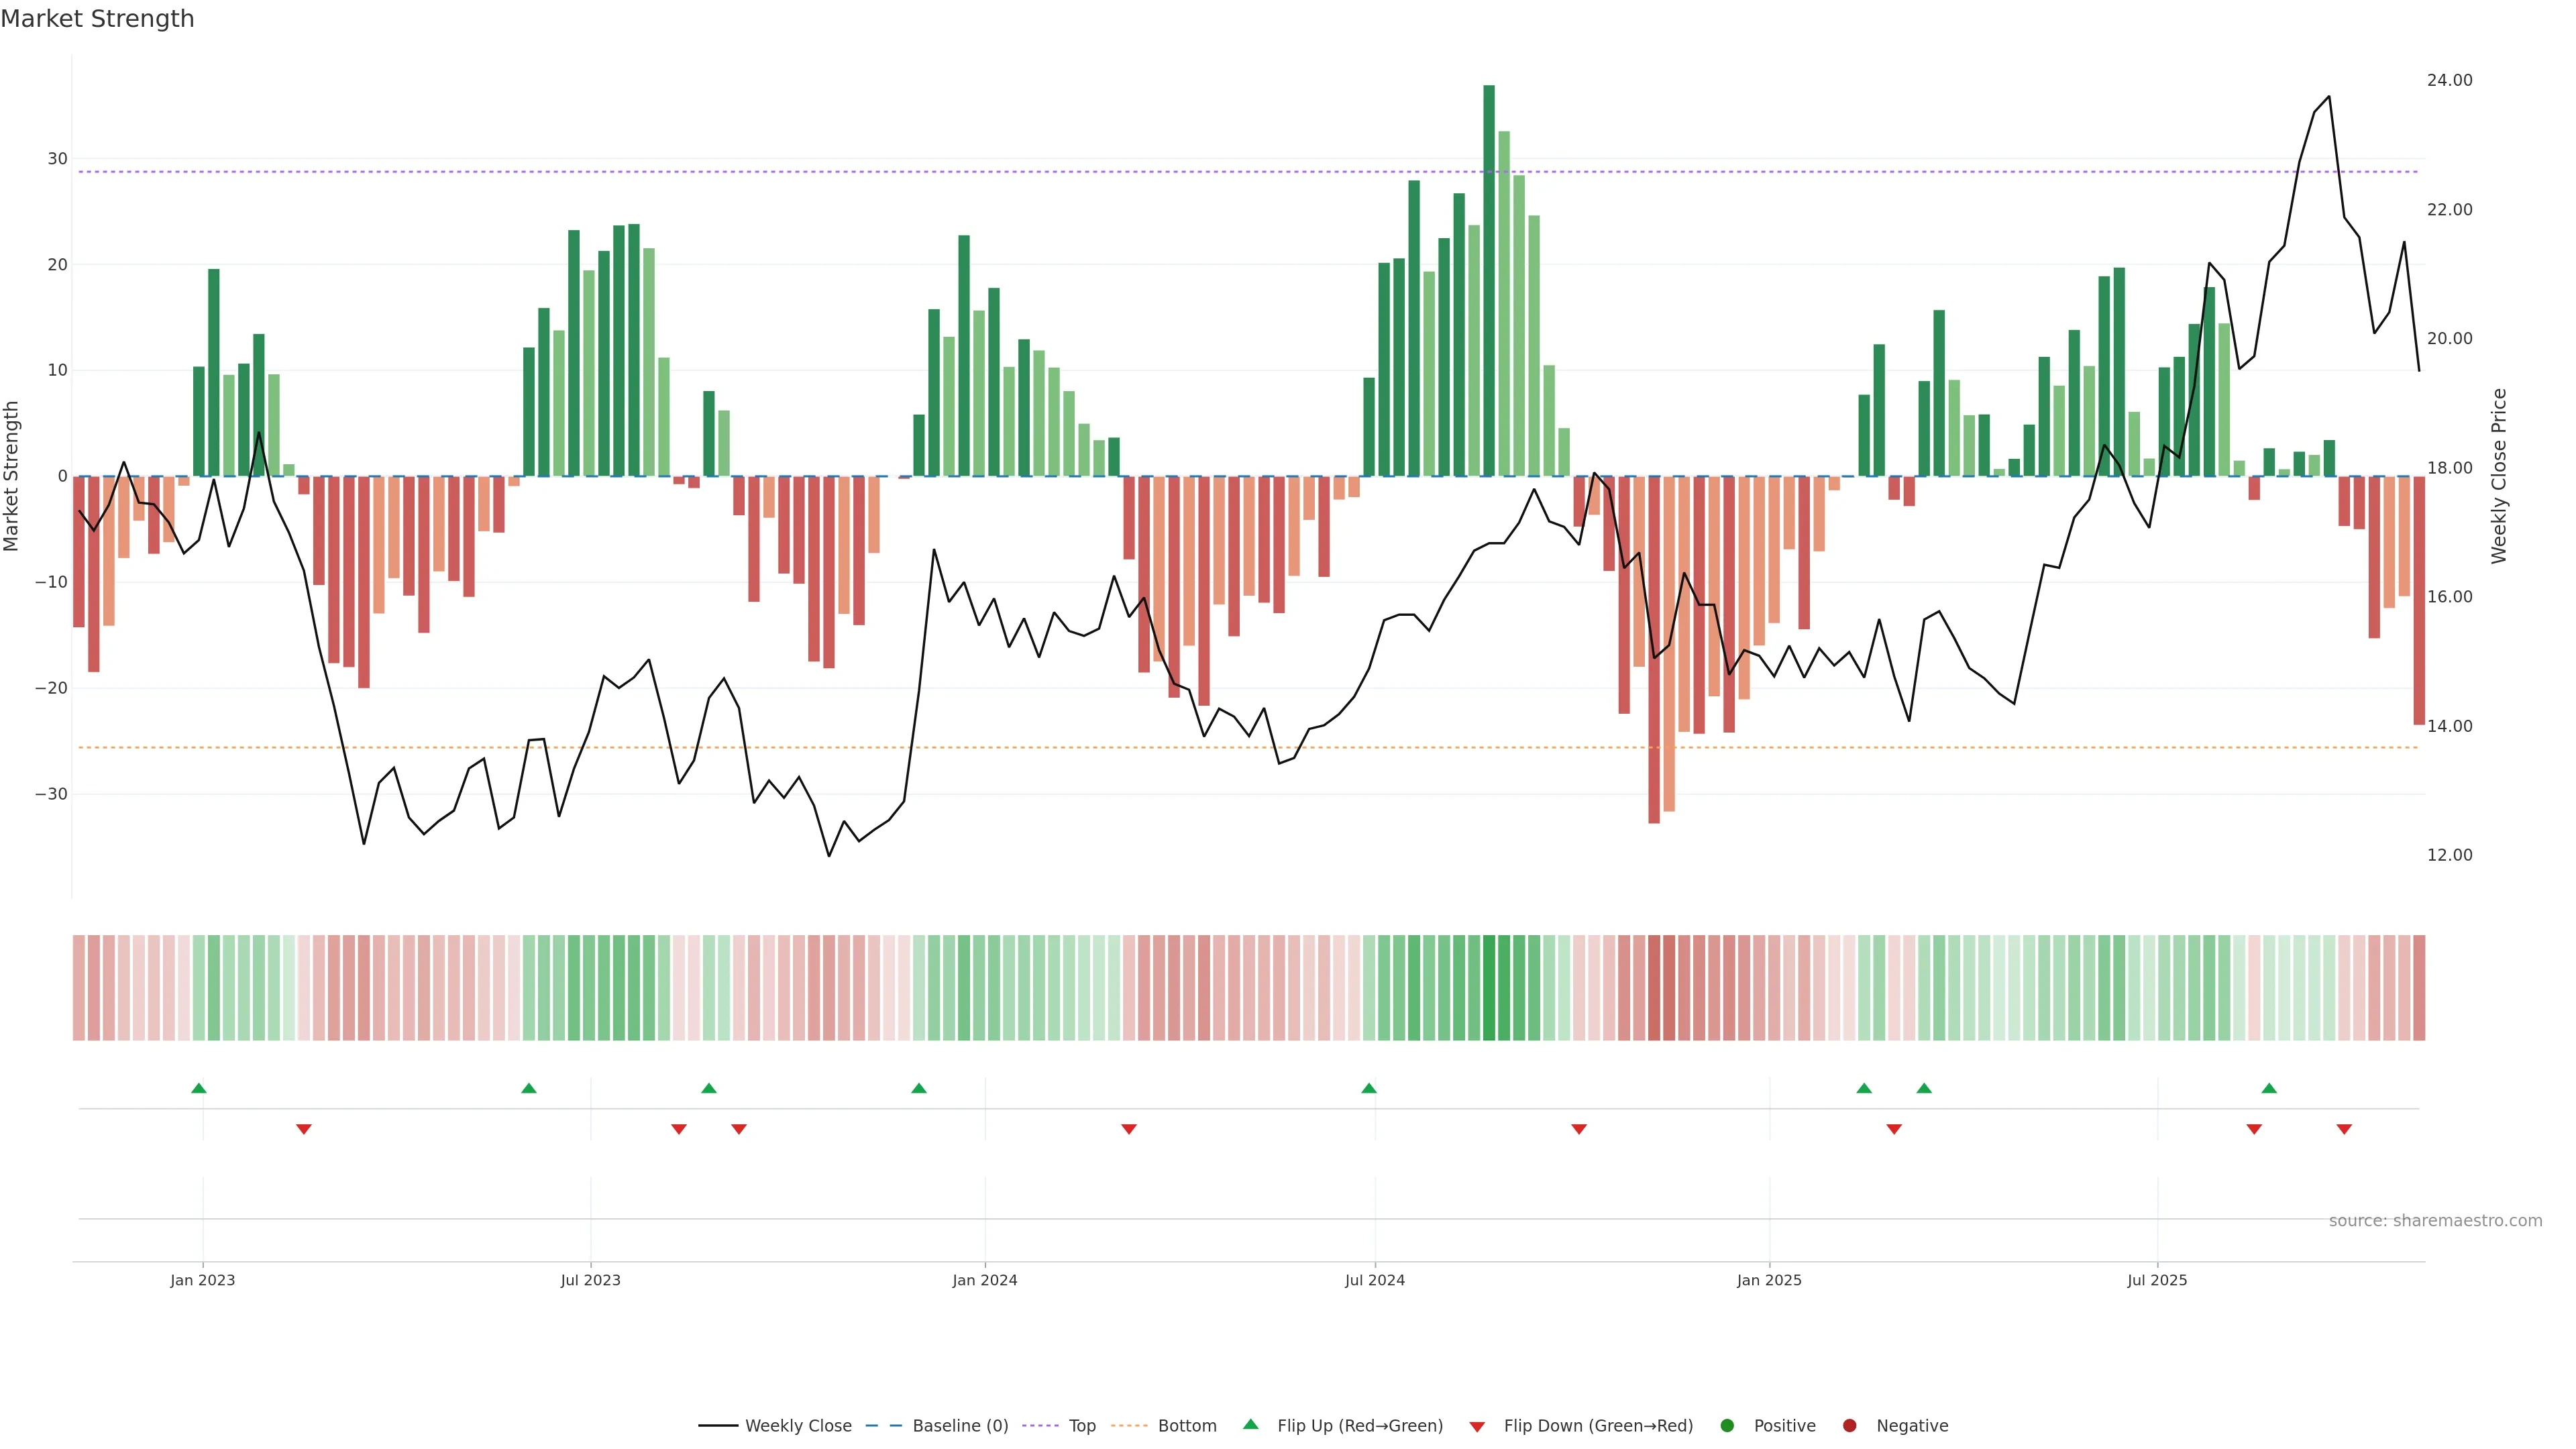The height and width of the screenshot is (1449, 2576).
Task: Click the Jul 2023 axis label
Action: pyautogui.click(x=590, y=1280)
